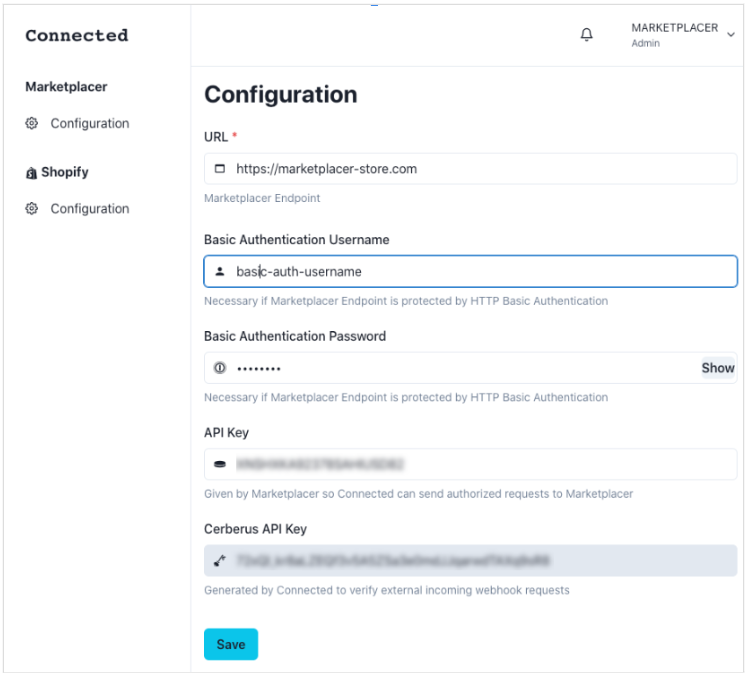Click the Marketplacer Endpoint helper text

[x=262, y=198]
